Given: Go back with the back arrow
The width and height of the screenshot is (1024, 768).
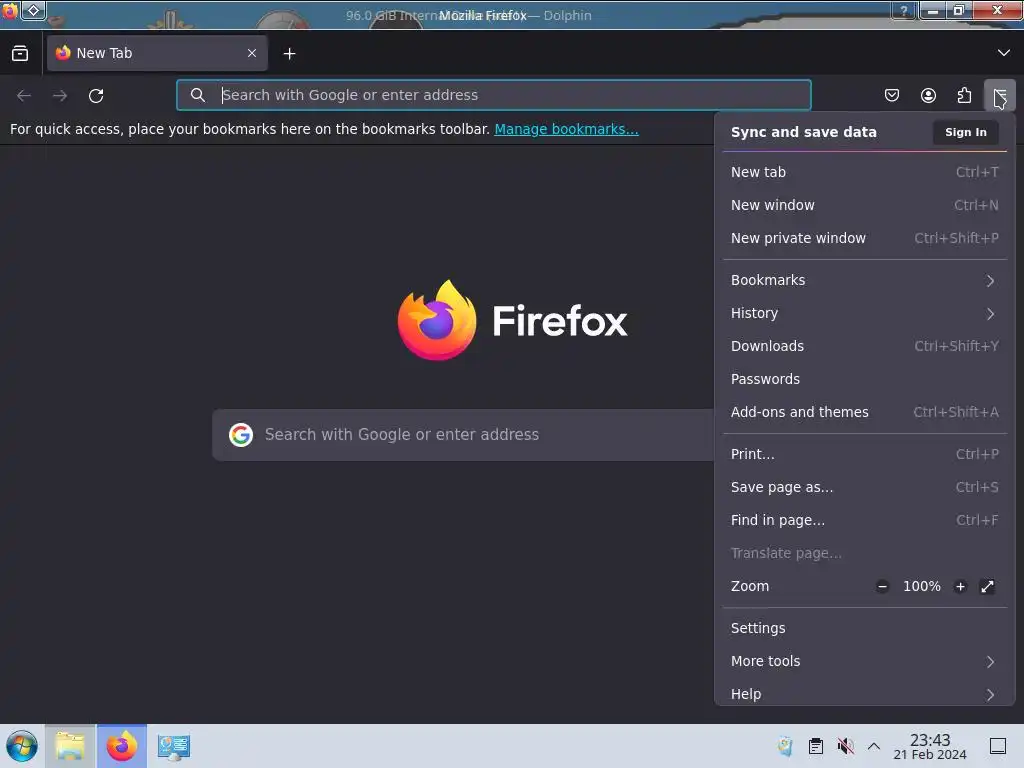Looking at the screenshot, I should click(24, 96).
